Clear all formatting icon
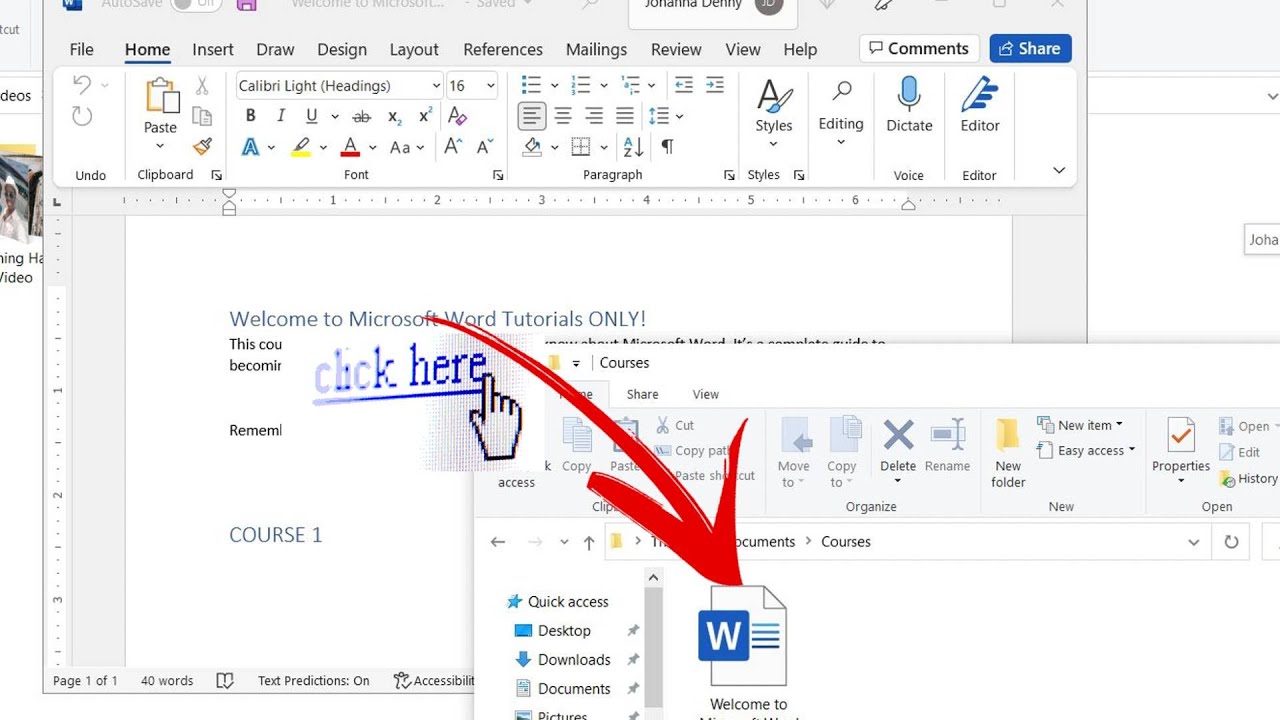 click(x=457, y=116)
